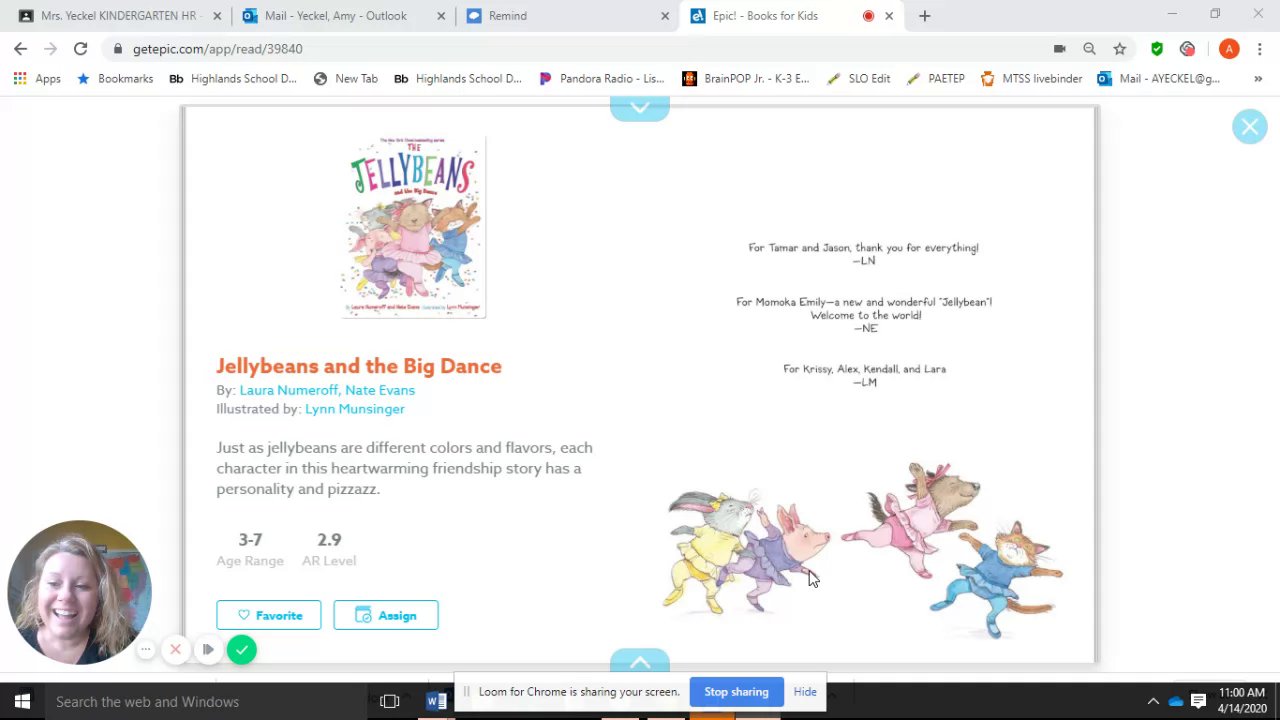Cancel Loom recording with red X
This screenshot has width=1280, height=720.
[175, 650]
